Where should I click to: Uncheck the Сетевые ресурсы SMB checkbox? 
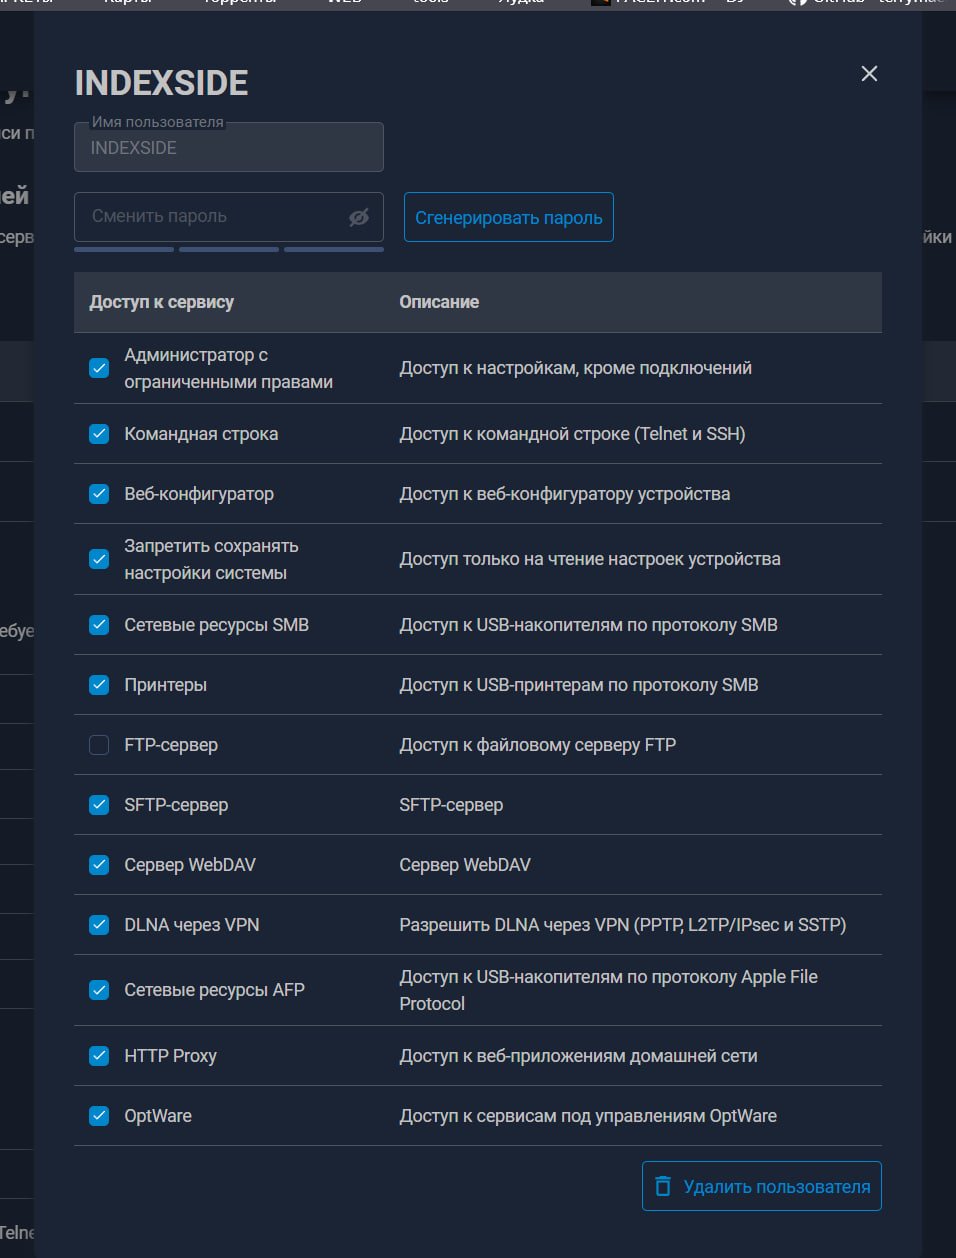pyautogui.click(x=99, y=625)
